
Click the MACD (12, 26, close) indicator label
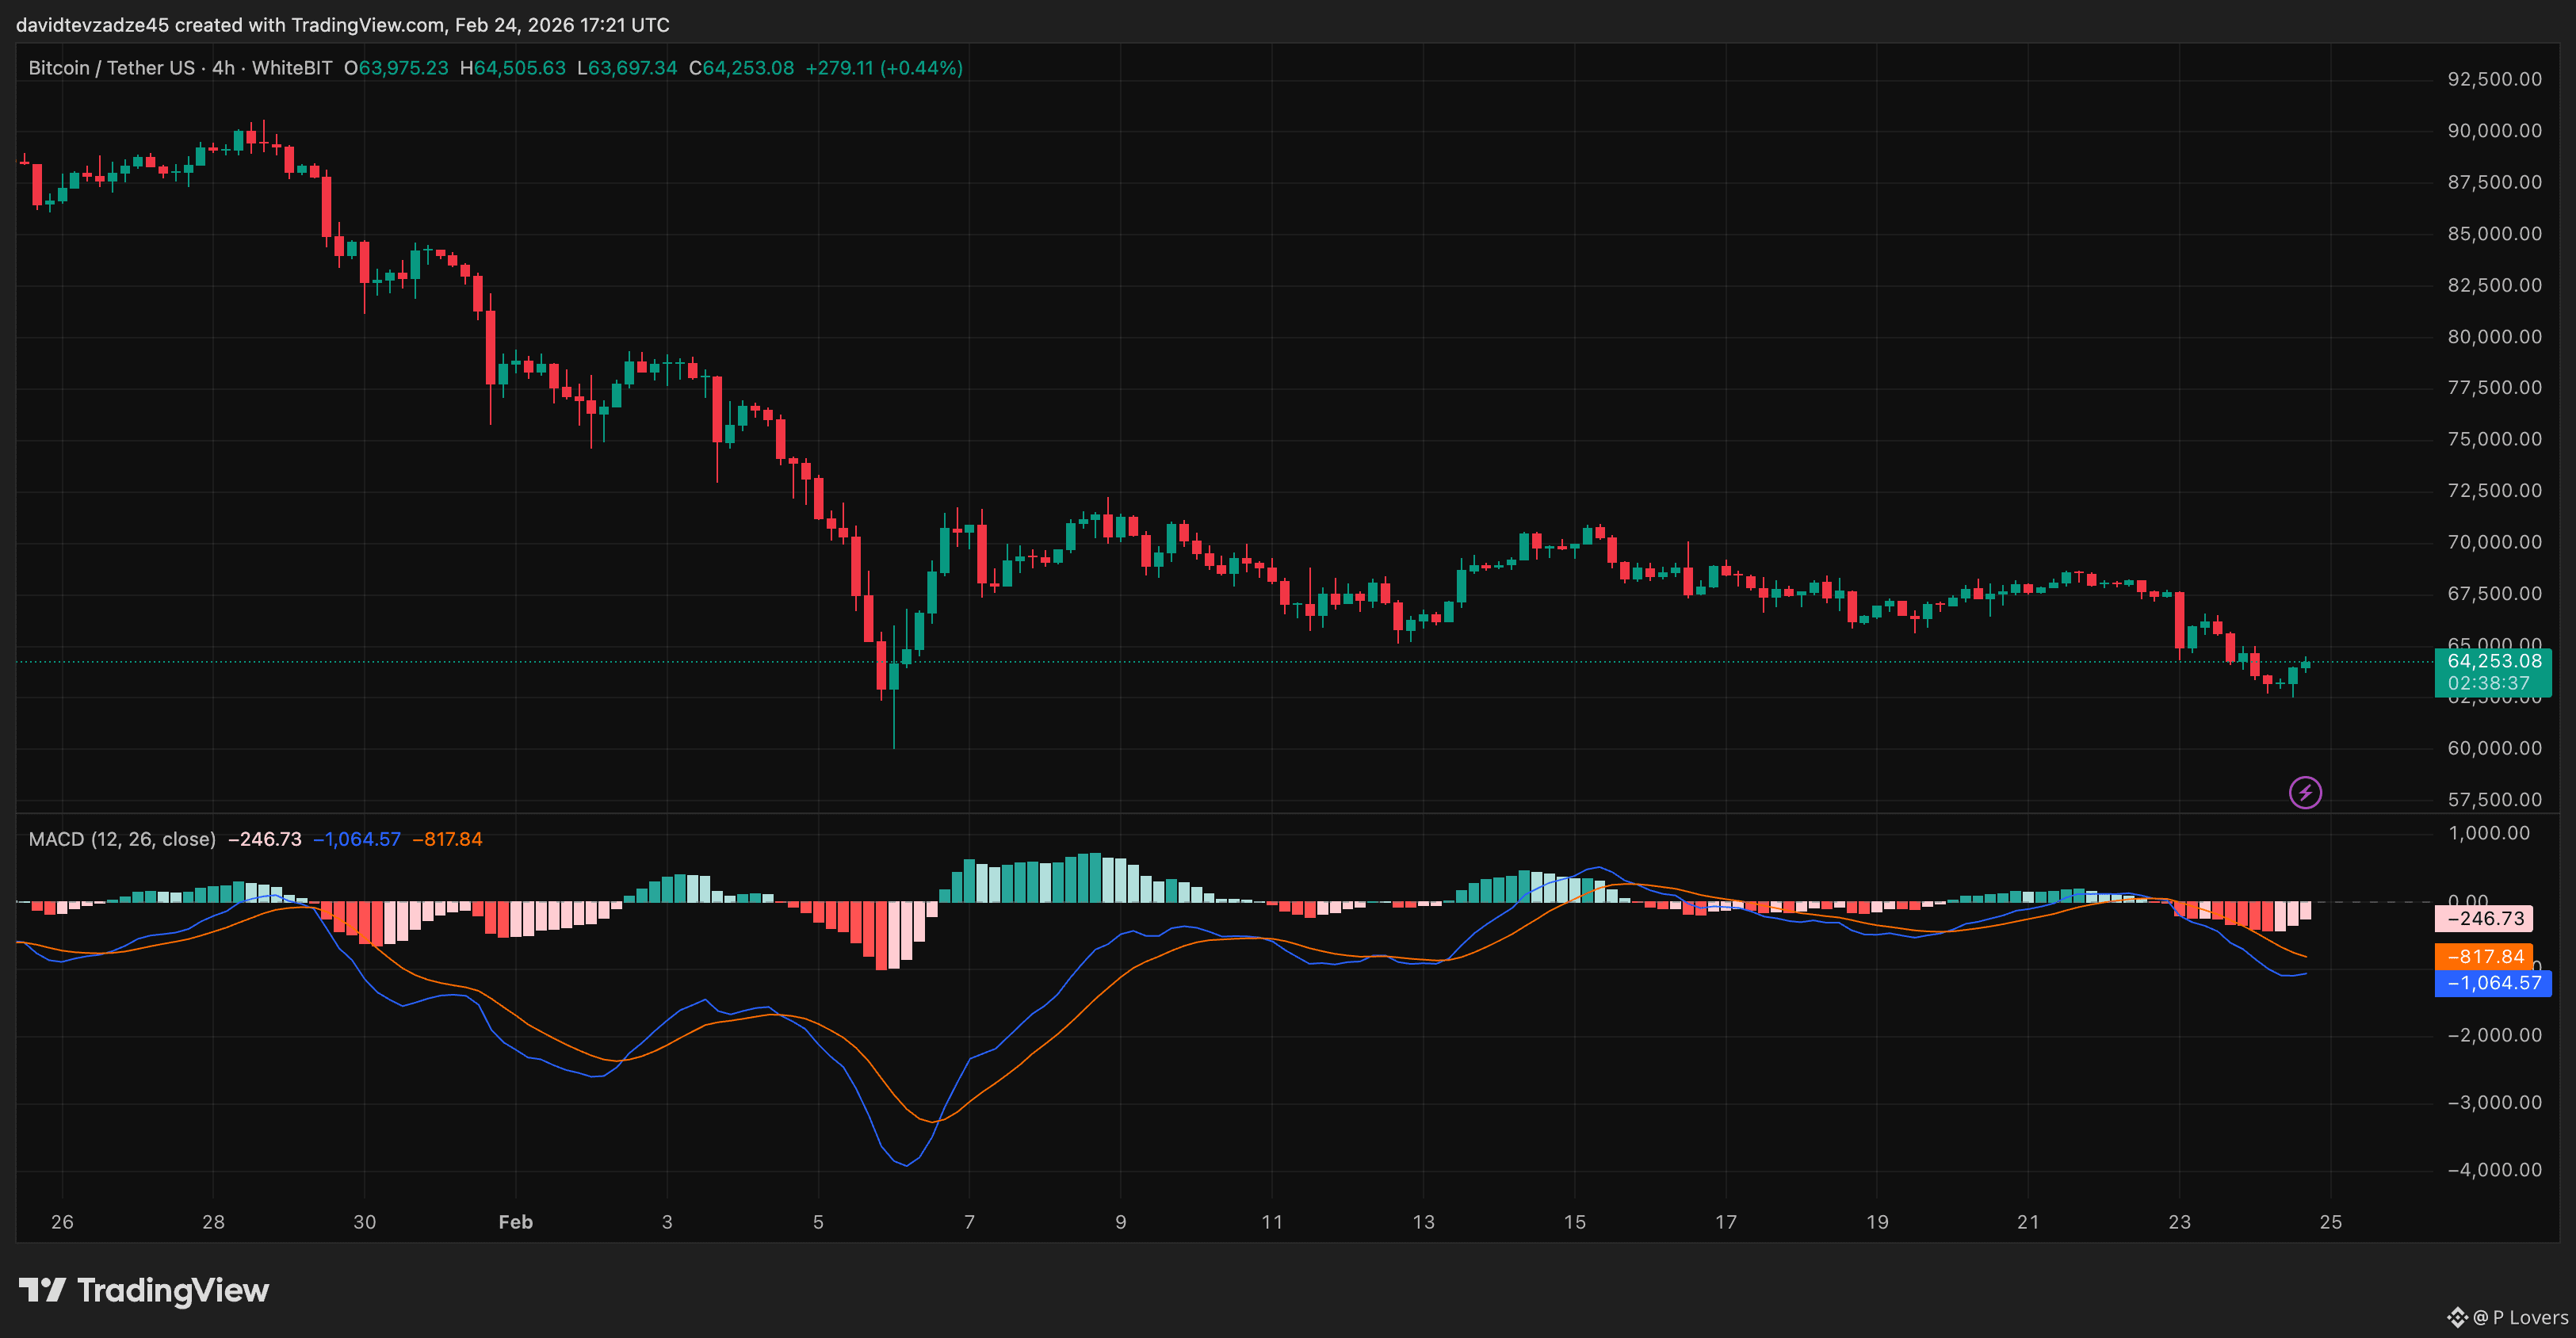(x=122, y=839)
